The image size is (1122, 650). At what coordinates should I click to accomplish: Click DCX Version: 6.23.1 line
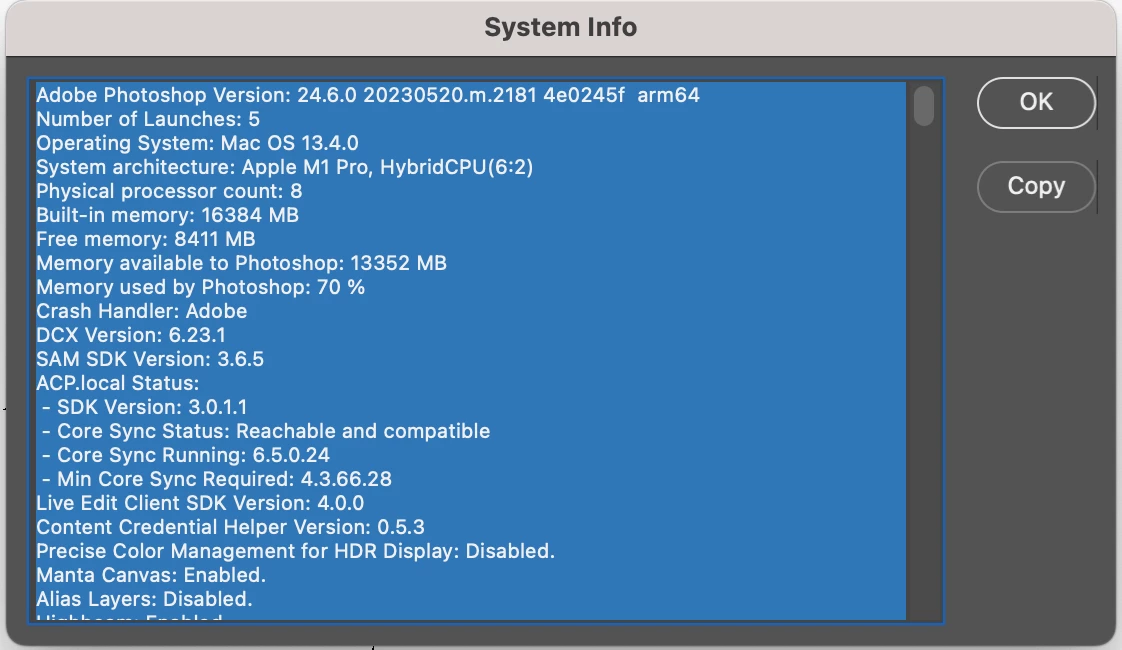tap(131, 335)
